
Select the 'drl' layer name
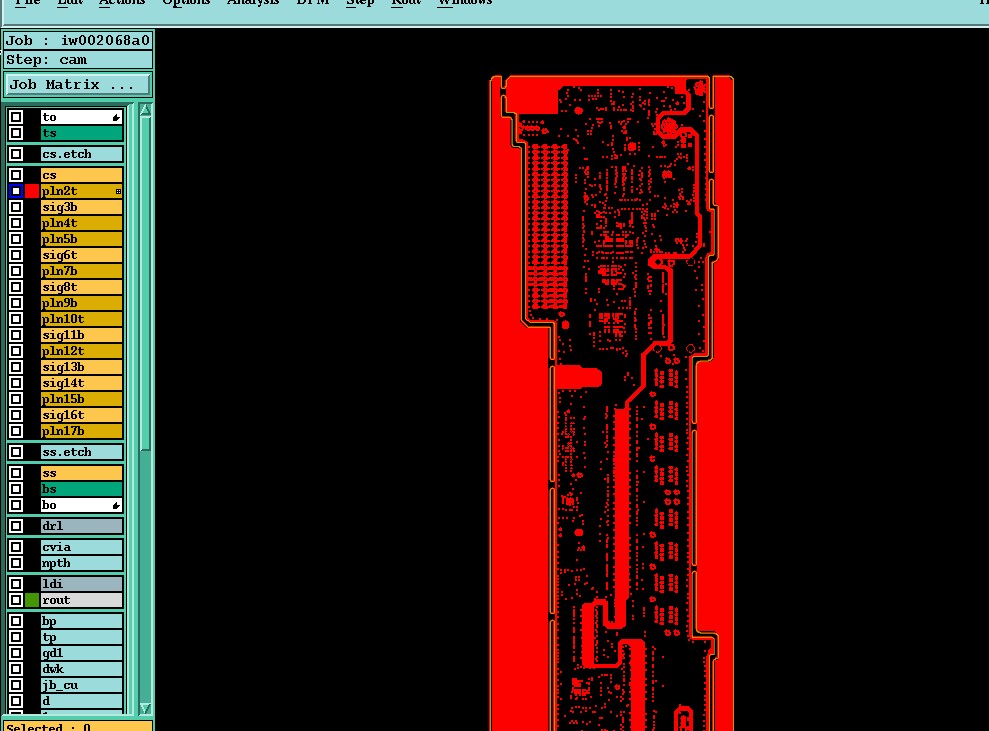pyautogui.click(x=81, y=525)
